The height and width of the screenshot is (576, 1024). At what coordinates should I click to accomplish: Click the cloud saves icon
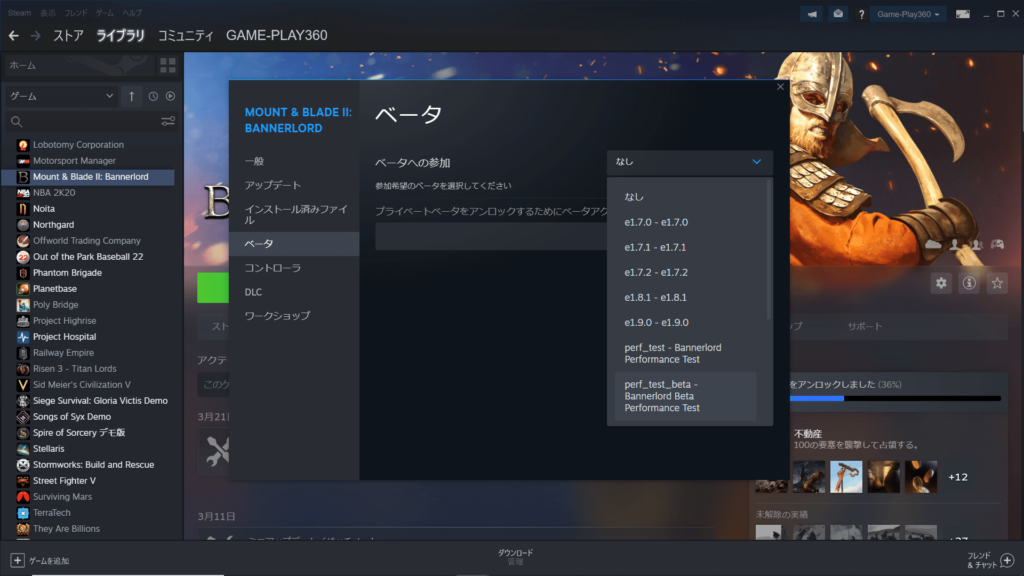933,244
